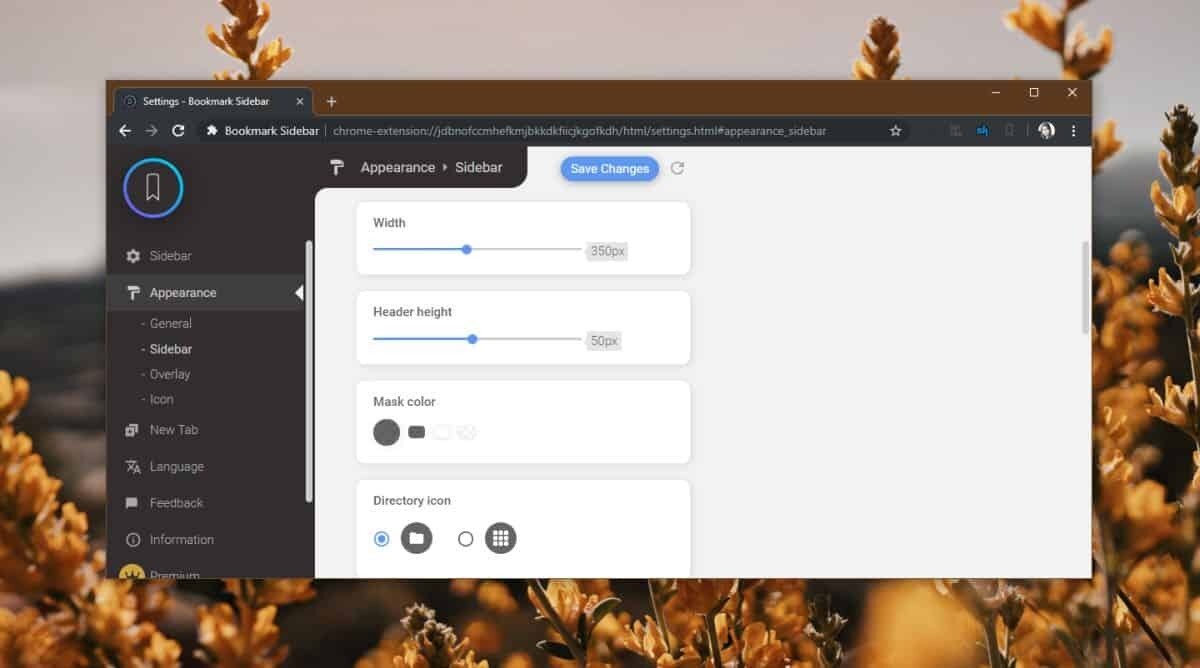The height and width of the screenshot is (668, 1200).
Task: Open the bookmarks star dropdown
Action: 895,130
